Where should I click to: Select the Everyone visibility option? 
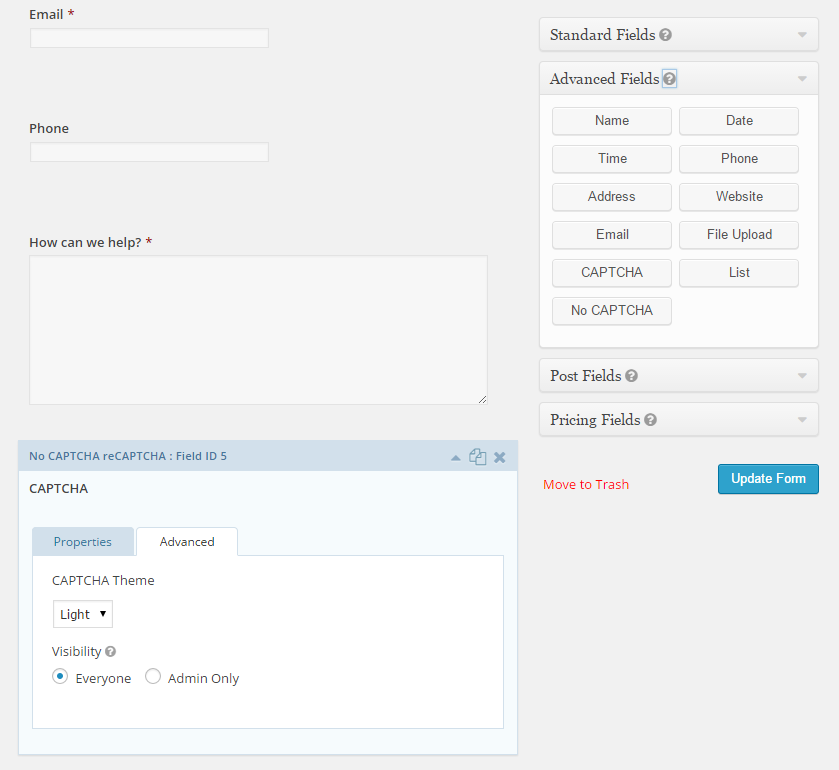61,677
